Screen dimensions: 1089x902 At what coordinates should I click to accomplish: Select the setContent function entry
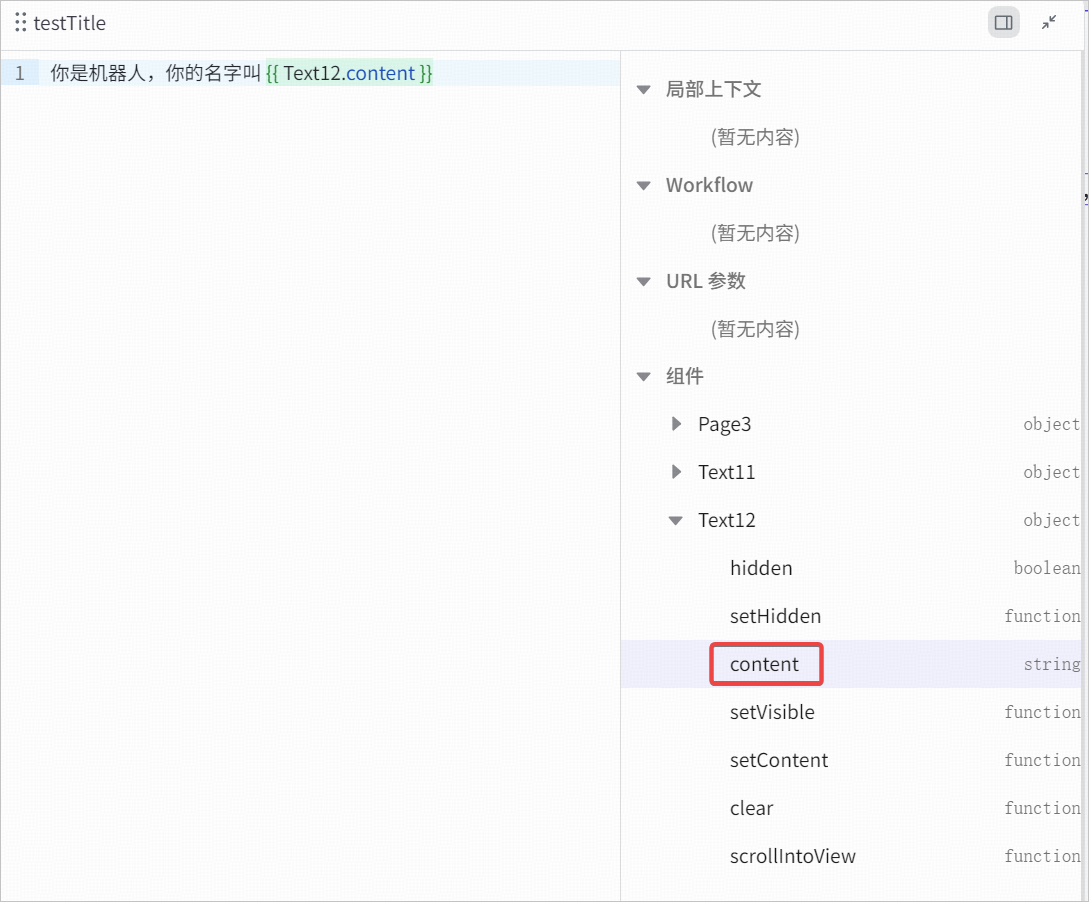coord(851,760)
